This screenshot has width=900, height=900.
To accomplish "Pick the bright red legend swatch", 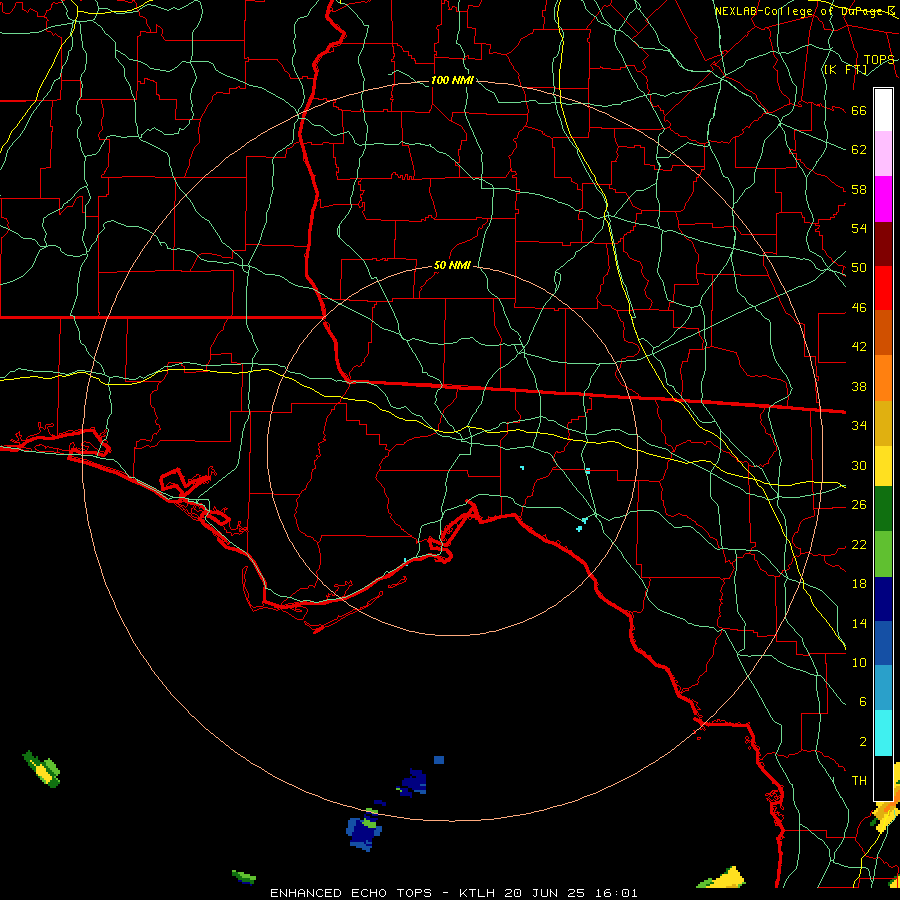I will pos(883,289).
